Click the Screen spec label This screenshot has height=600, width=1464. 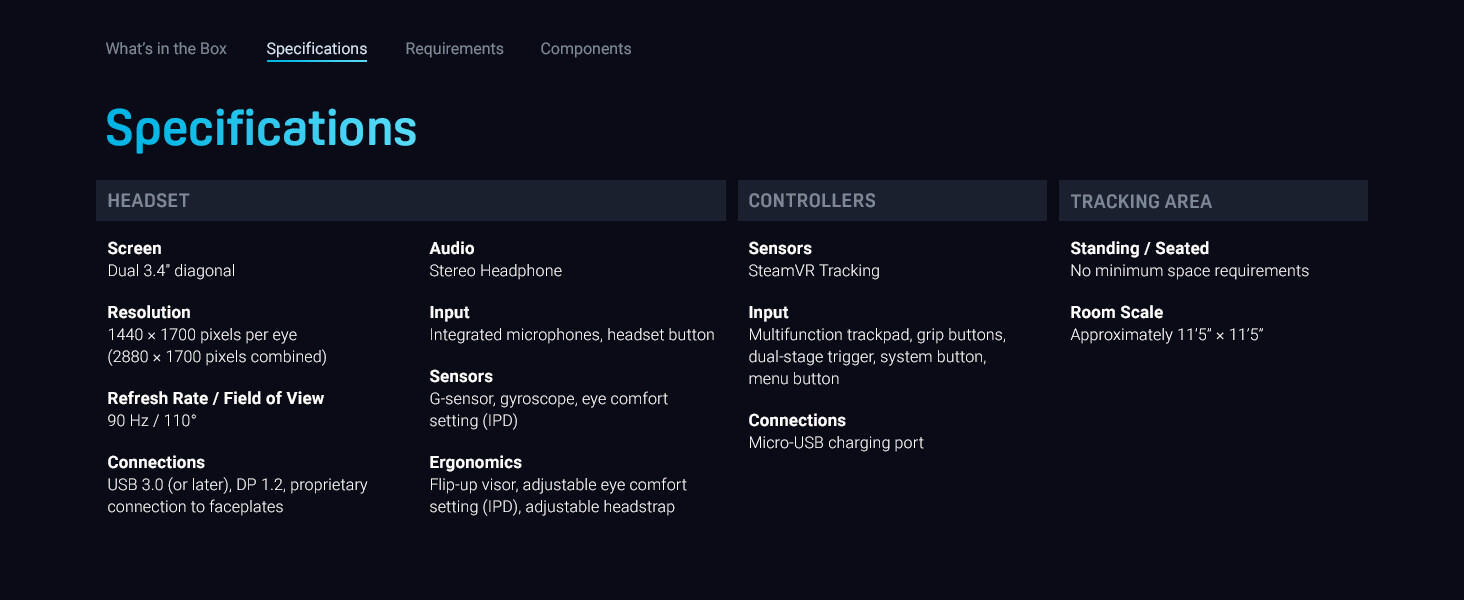click(x=134, y=248)
